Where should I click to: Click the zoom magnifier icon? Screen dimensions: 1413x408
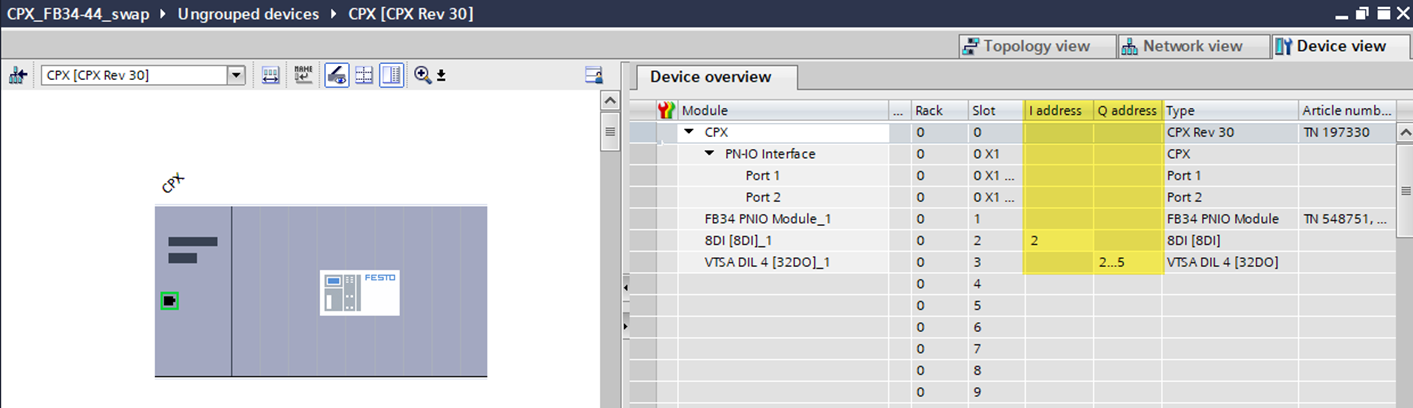click(422, 75)
